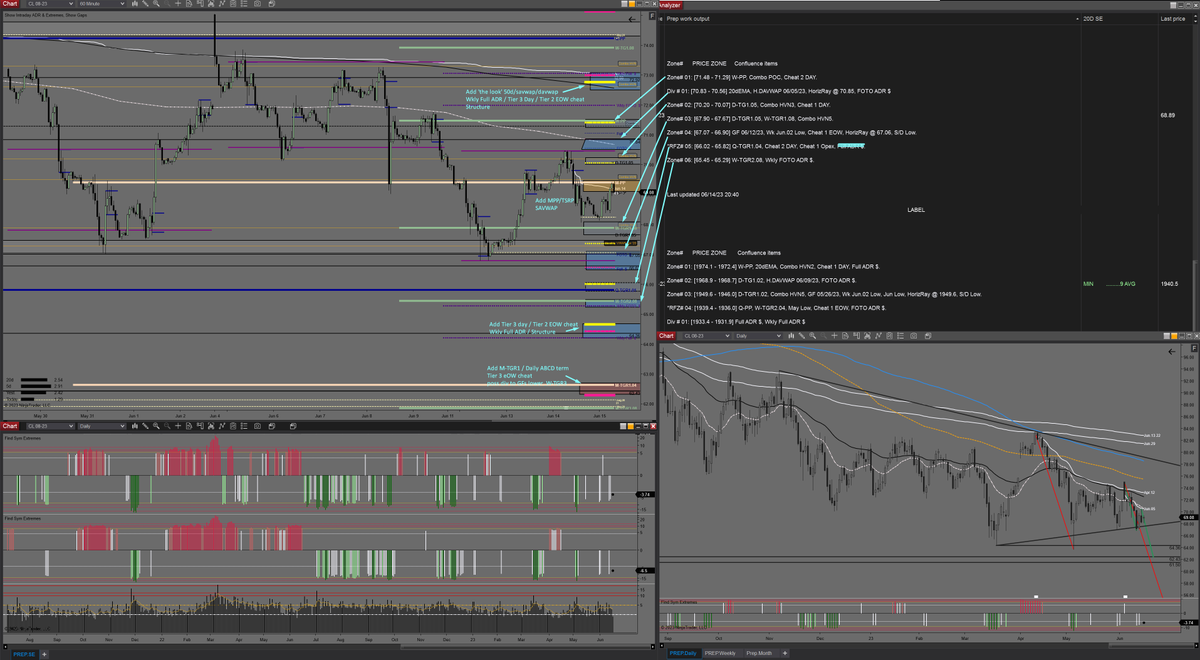Zoom in on bottom-left Daily chart

coord(156,426)
